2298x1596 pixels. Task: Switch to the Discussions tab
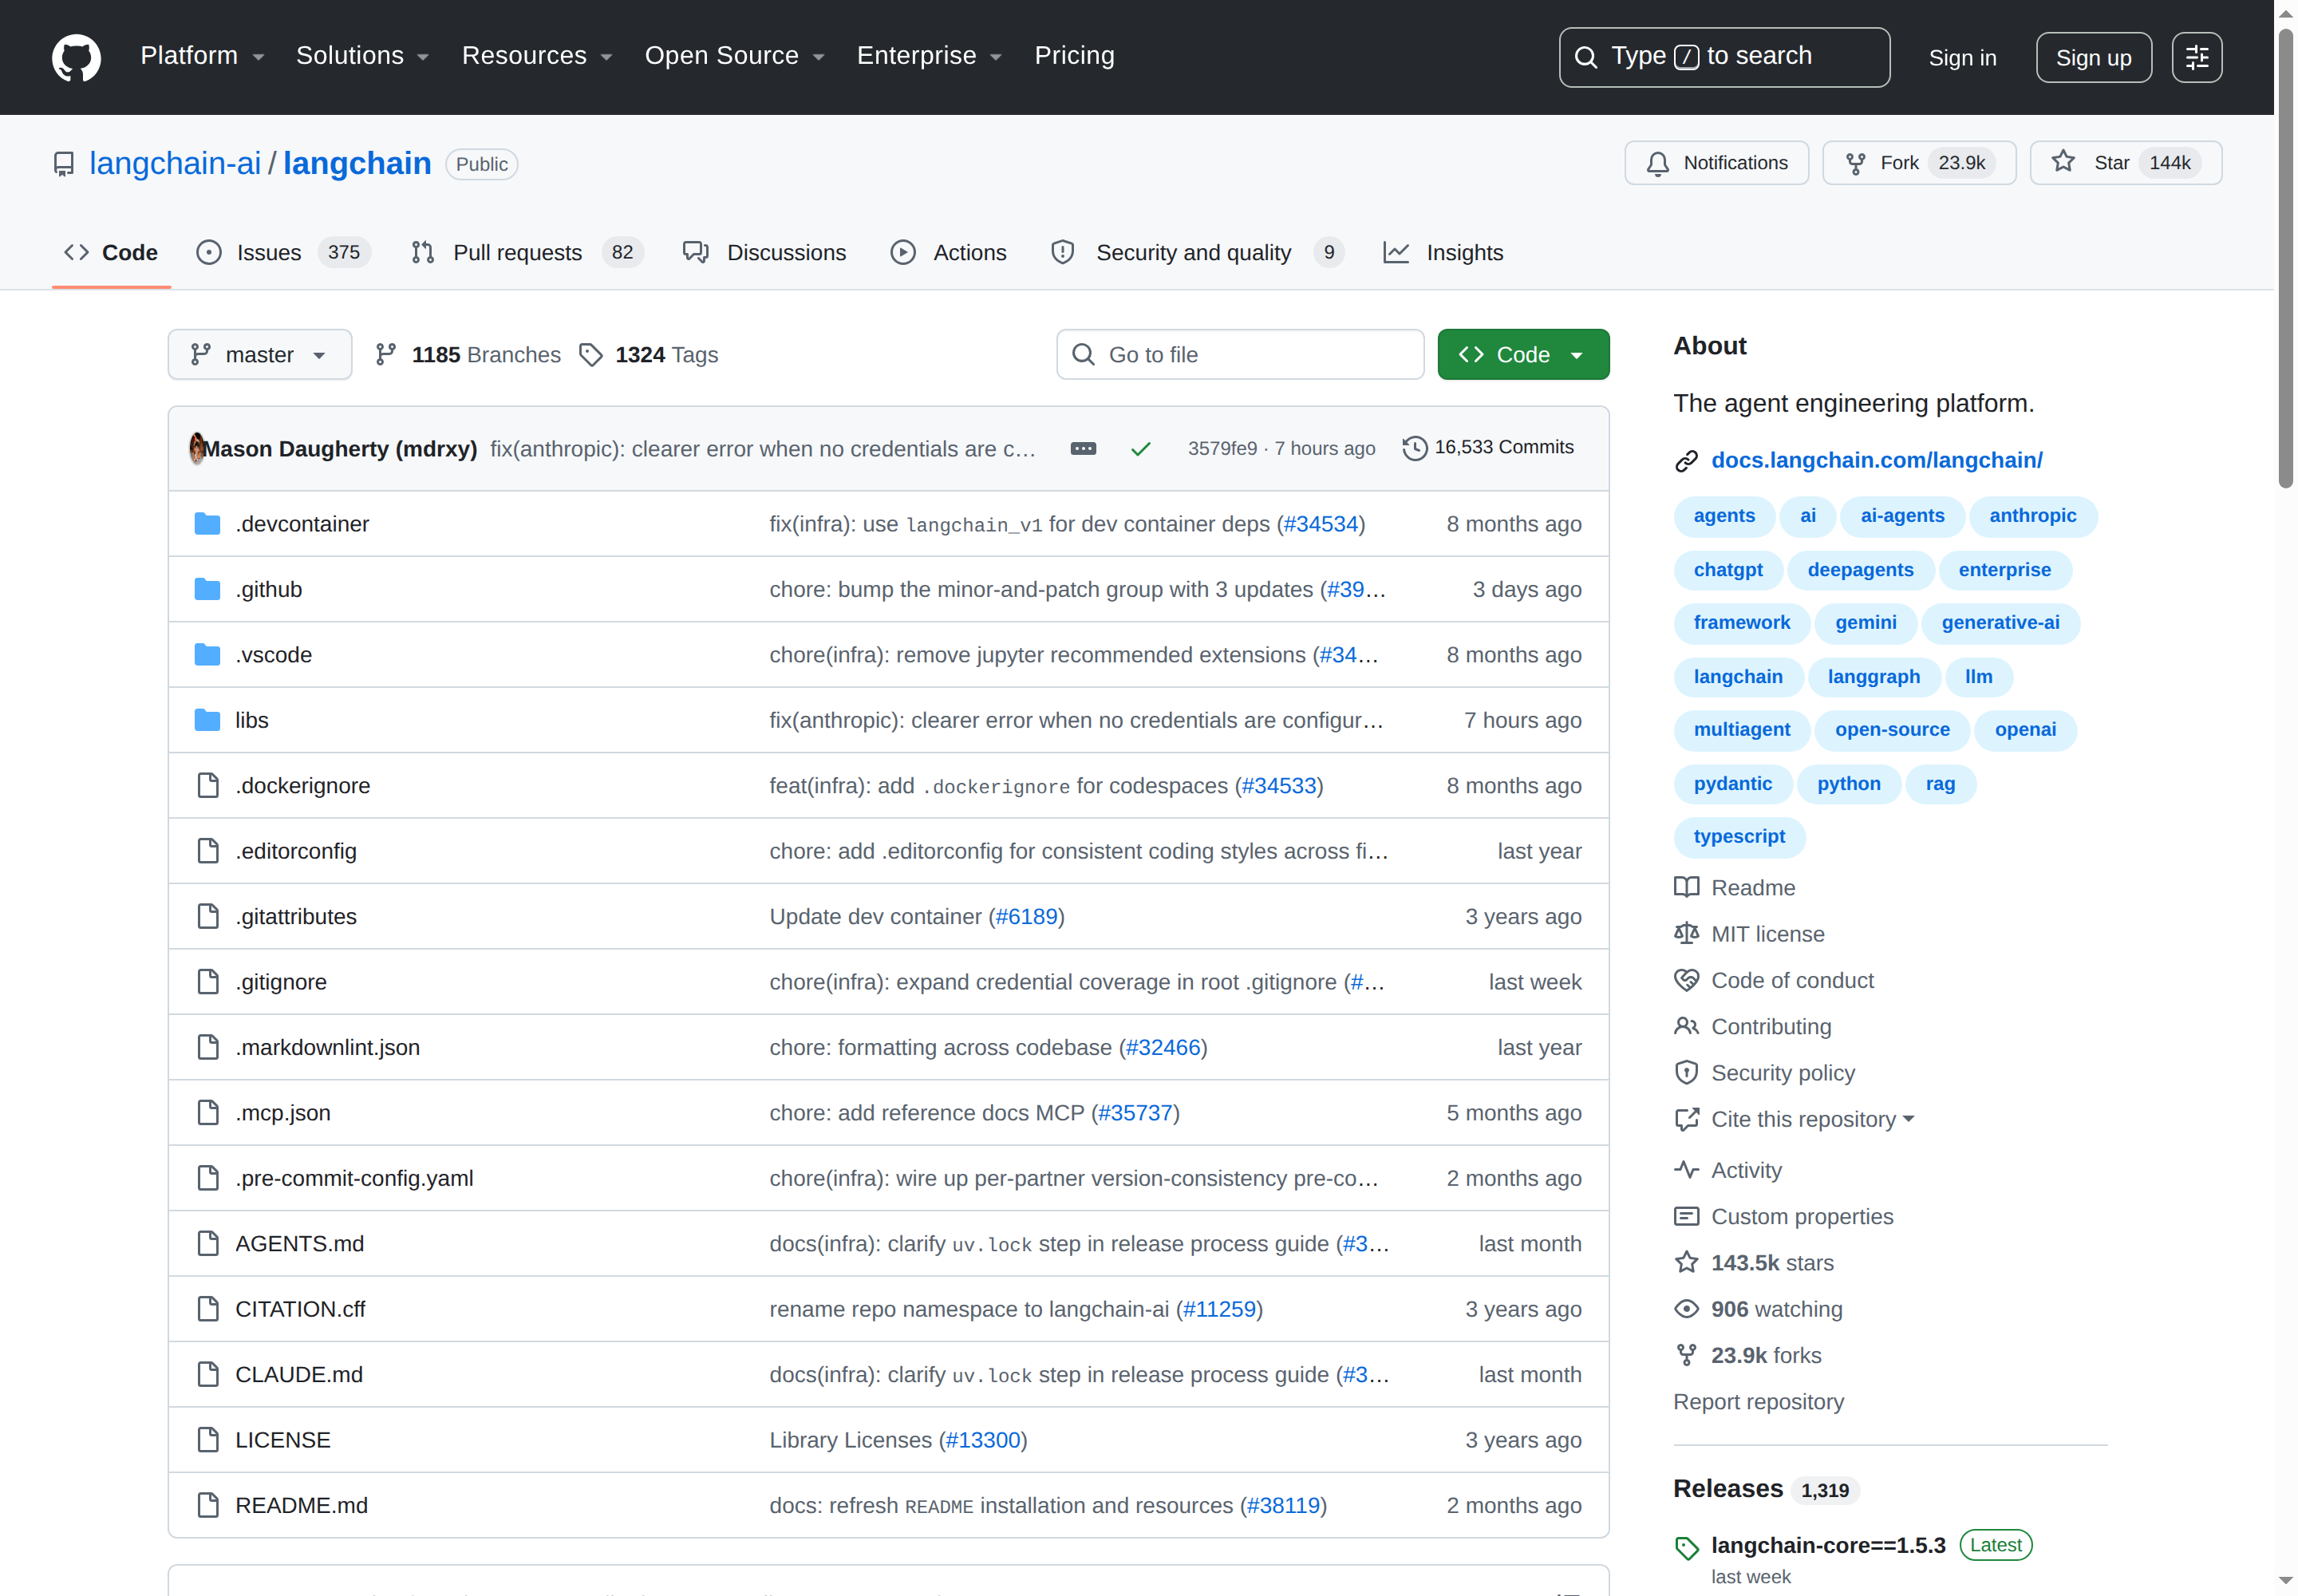pos(765,253)
